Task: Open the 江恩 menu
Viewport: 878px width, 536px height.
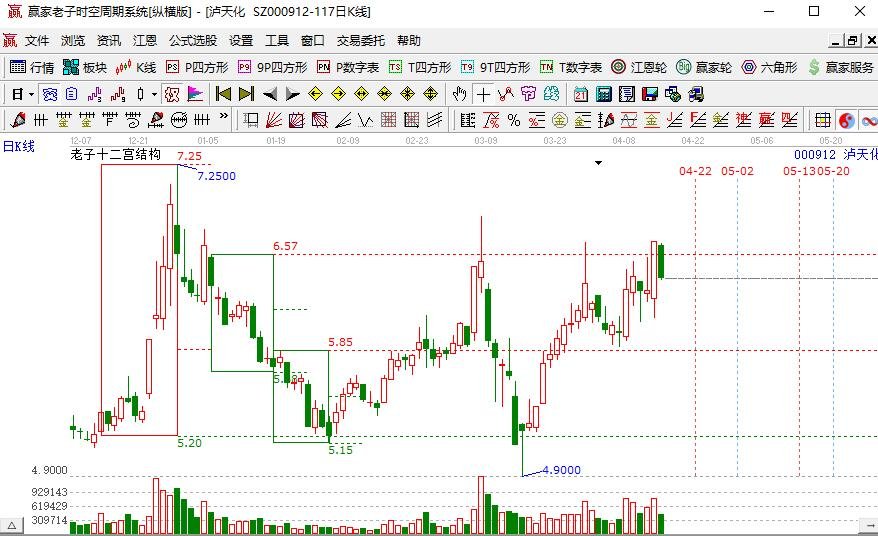Action: click(144, 41)
